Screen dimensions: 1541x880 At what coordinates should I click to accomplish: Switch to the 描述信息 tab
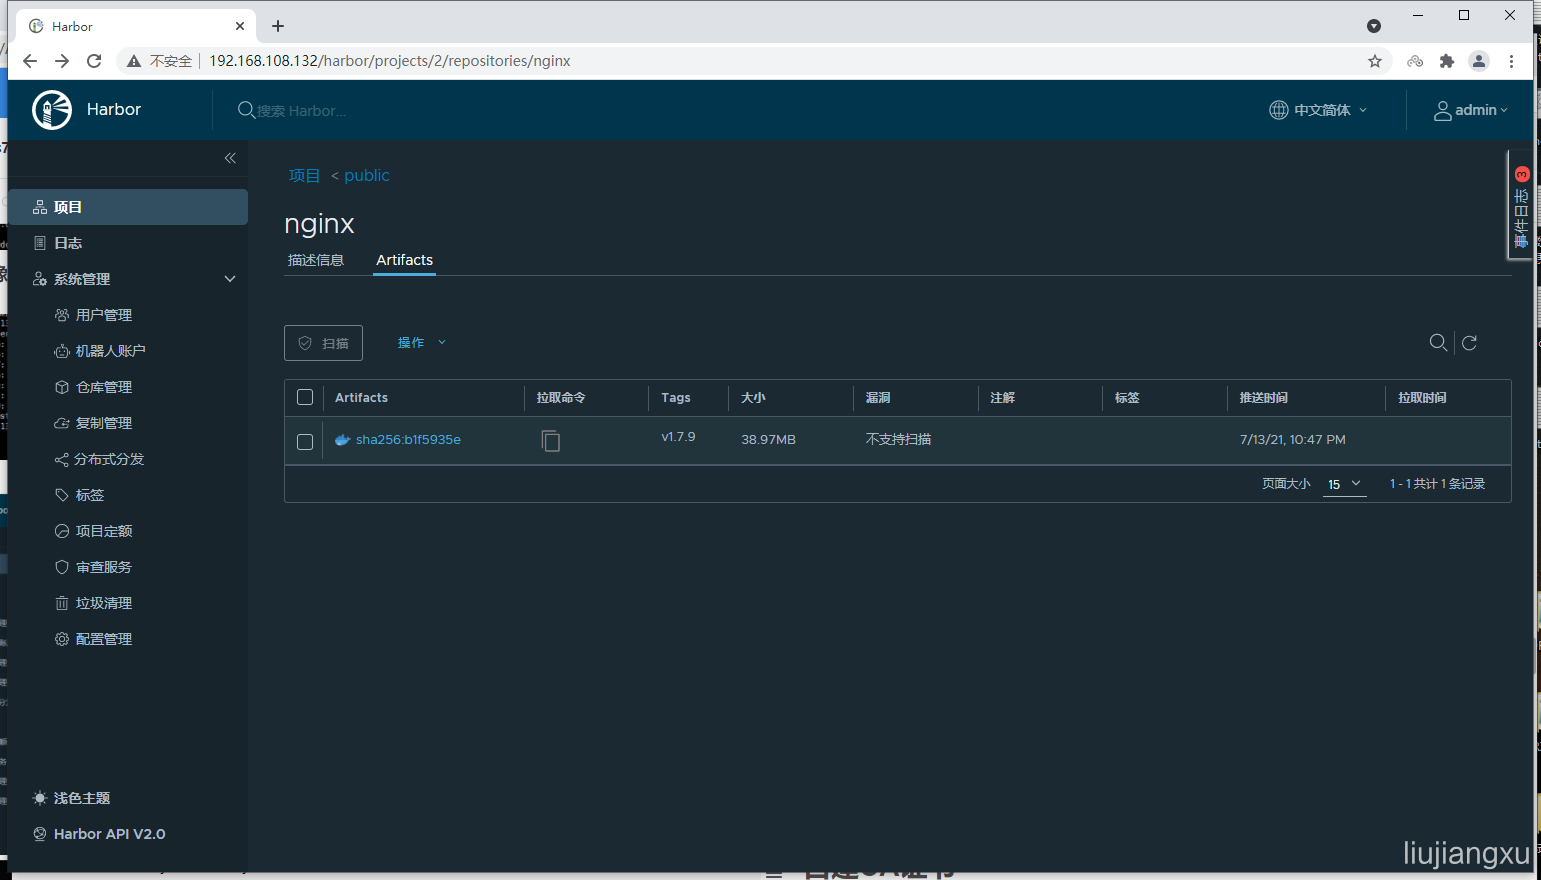tap(316, 260)
